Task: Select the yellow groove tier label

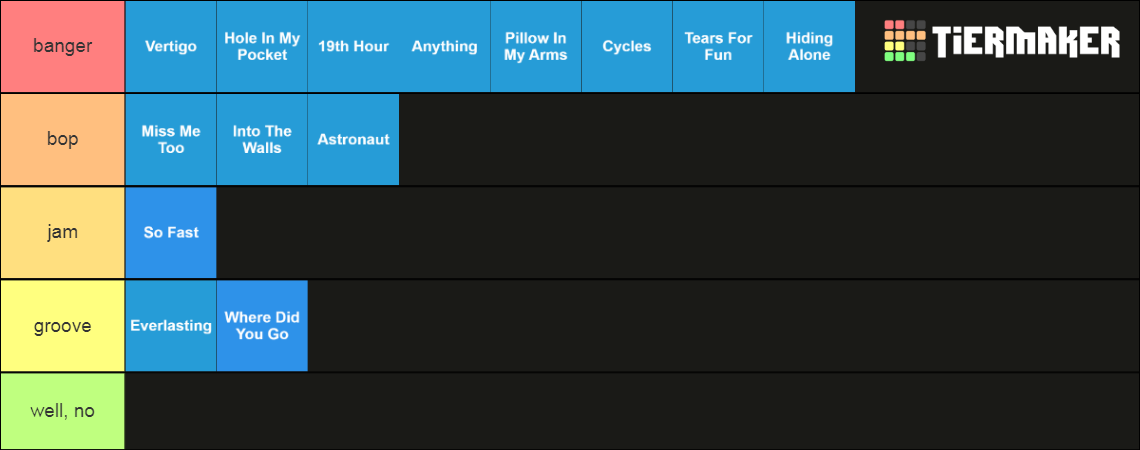Action: point(63,326)
